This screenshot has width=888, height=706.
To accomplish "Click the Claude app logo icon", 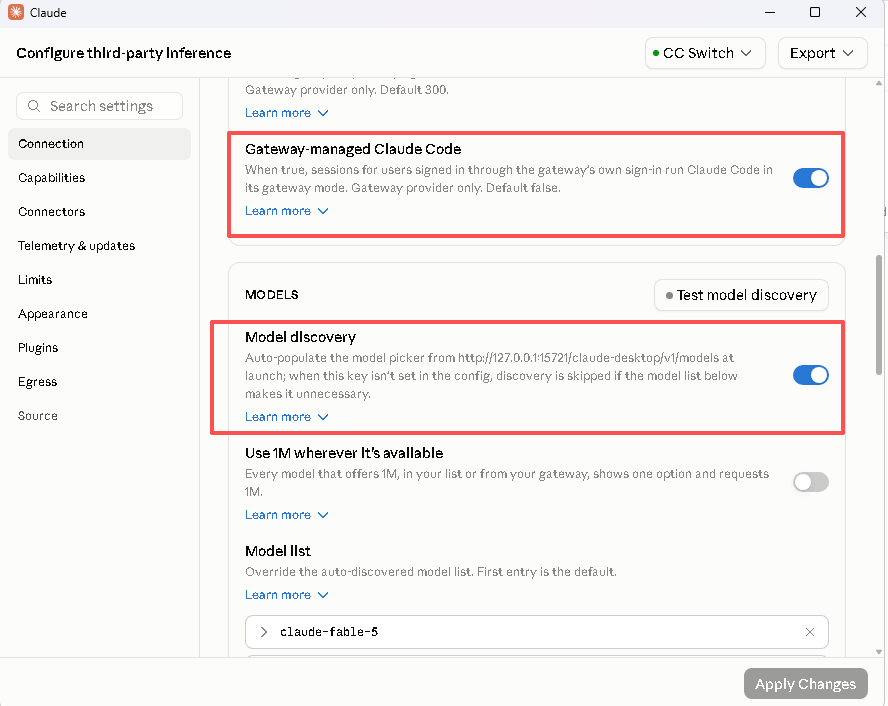I will [x=16, y=12].
